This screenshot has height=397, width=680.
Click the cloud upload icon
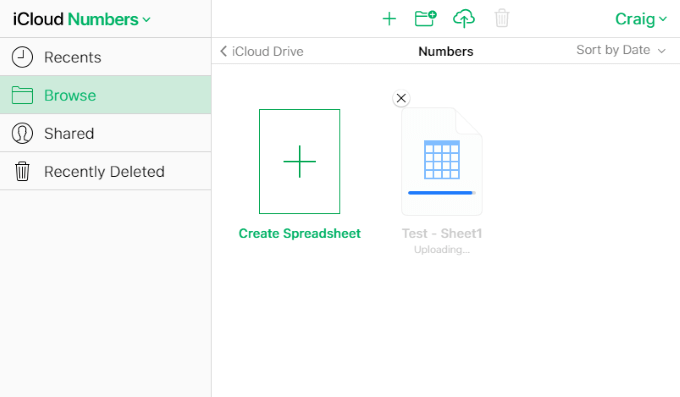(x=464, y=19)
